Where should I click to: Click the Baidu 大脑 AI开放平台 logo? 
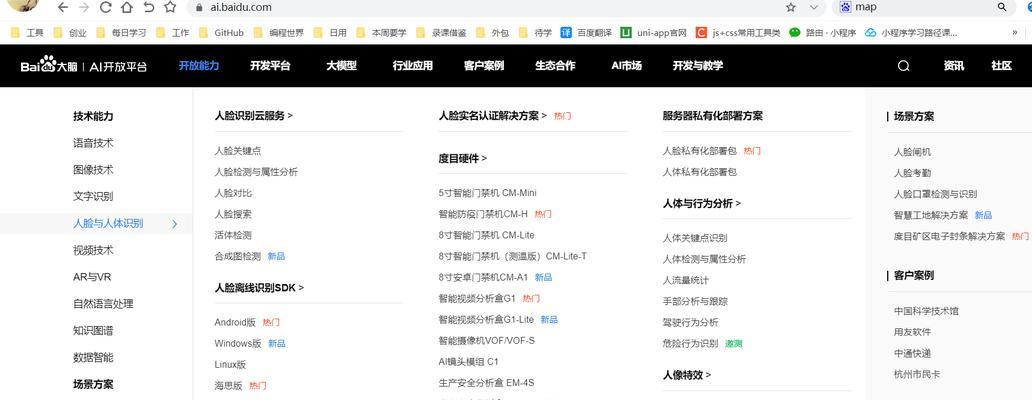click(x=84, y=66)
